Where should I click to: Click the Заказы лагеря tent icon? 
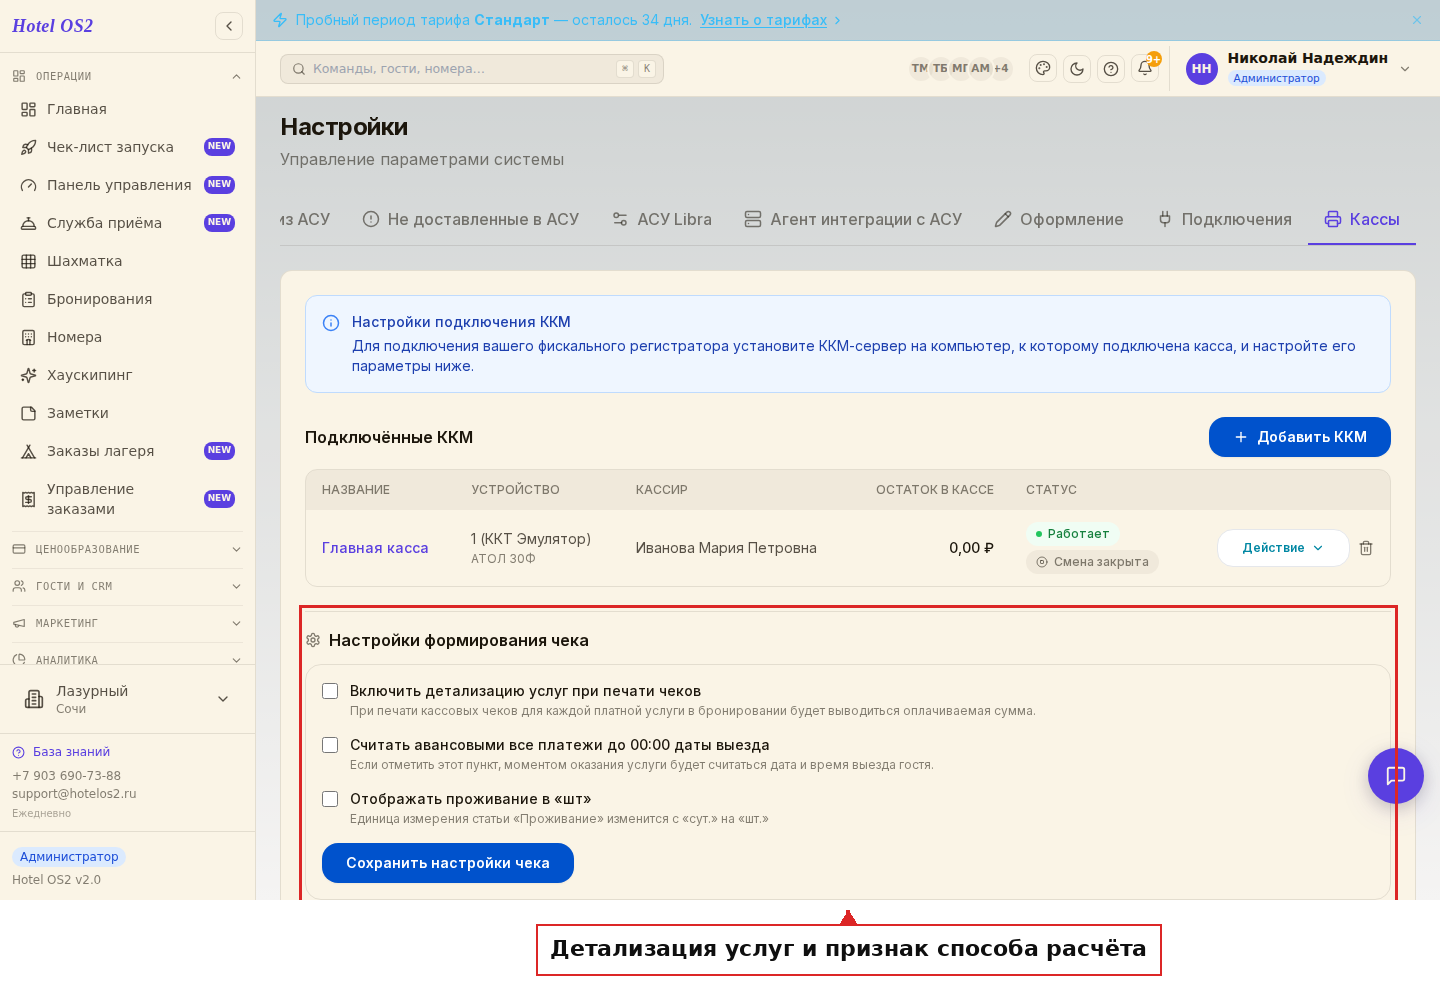pos(29,451)
